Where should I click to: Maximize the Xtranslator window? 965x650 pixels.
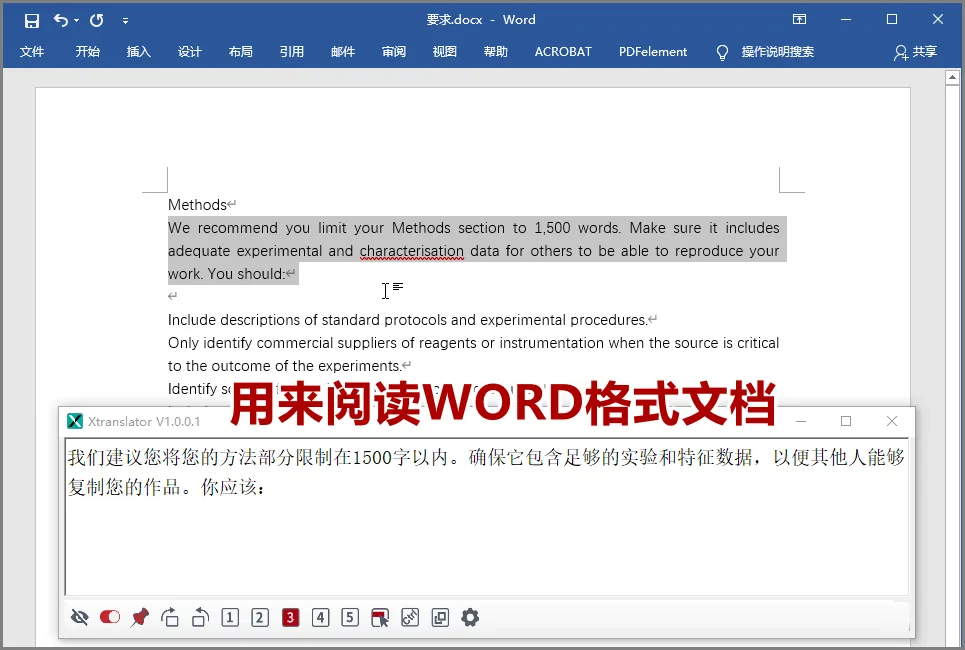pos(846,421)
